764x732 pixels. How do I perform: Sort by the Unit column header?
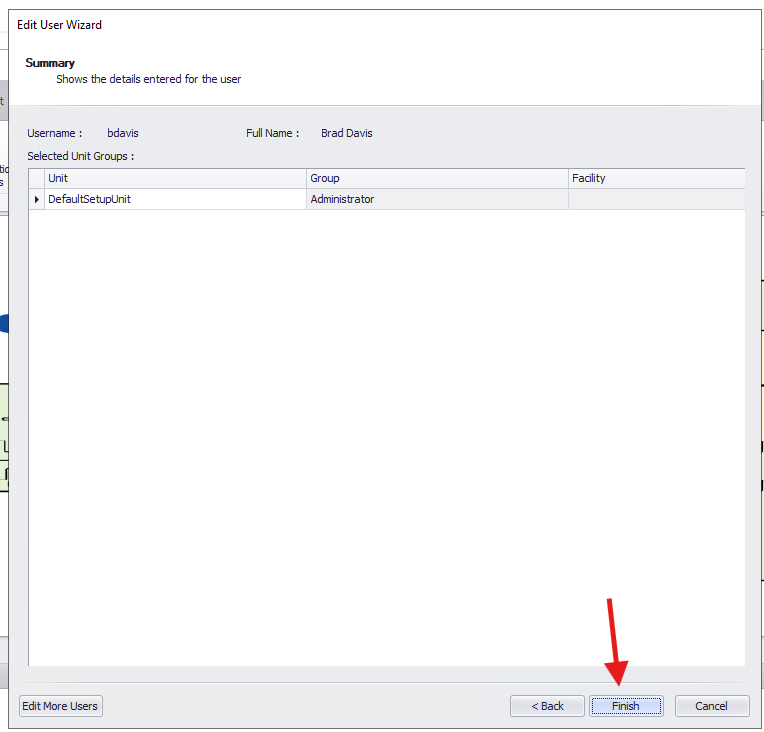pyautogui.click(x=175, y=178)
